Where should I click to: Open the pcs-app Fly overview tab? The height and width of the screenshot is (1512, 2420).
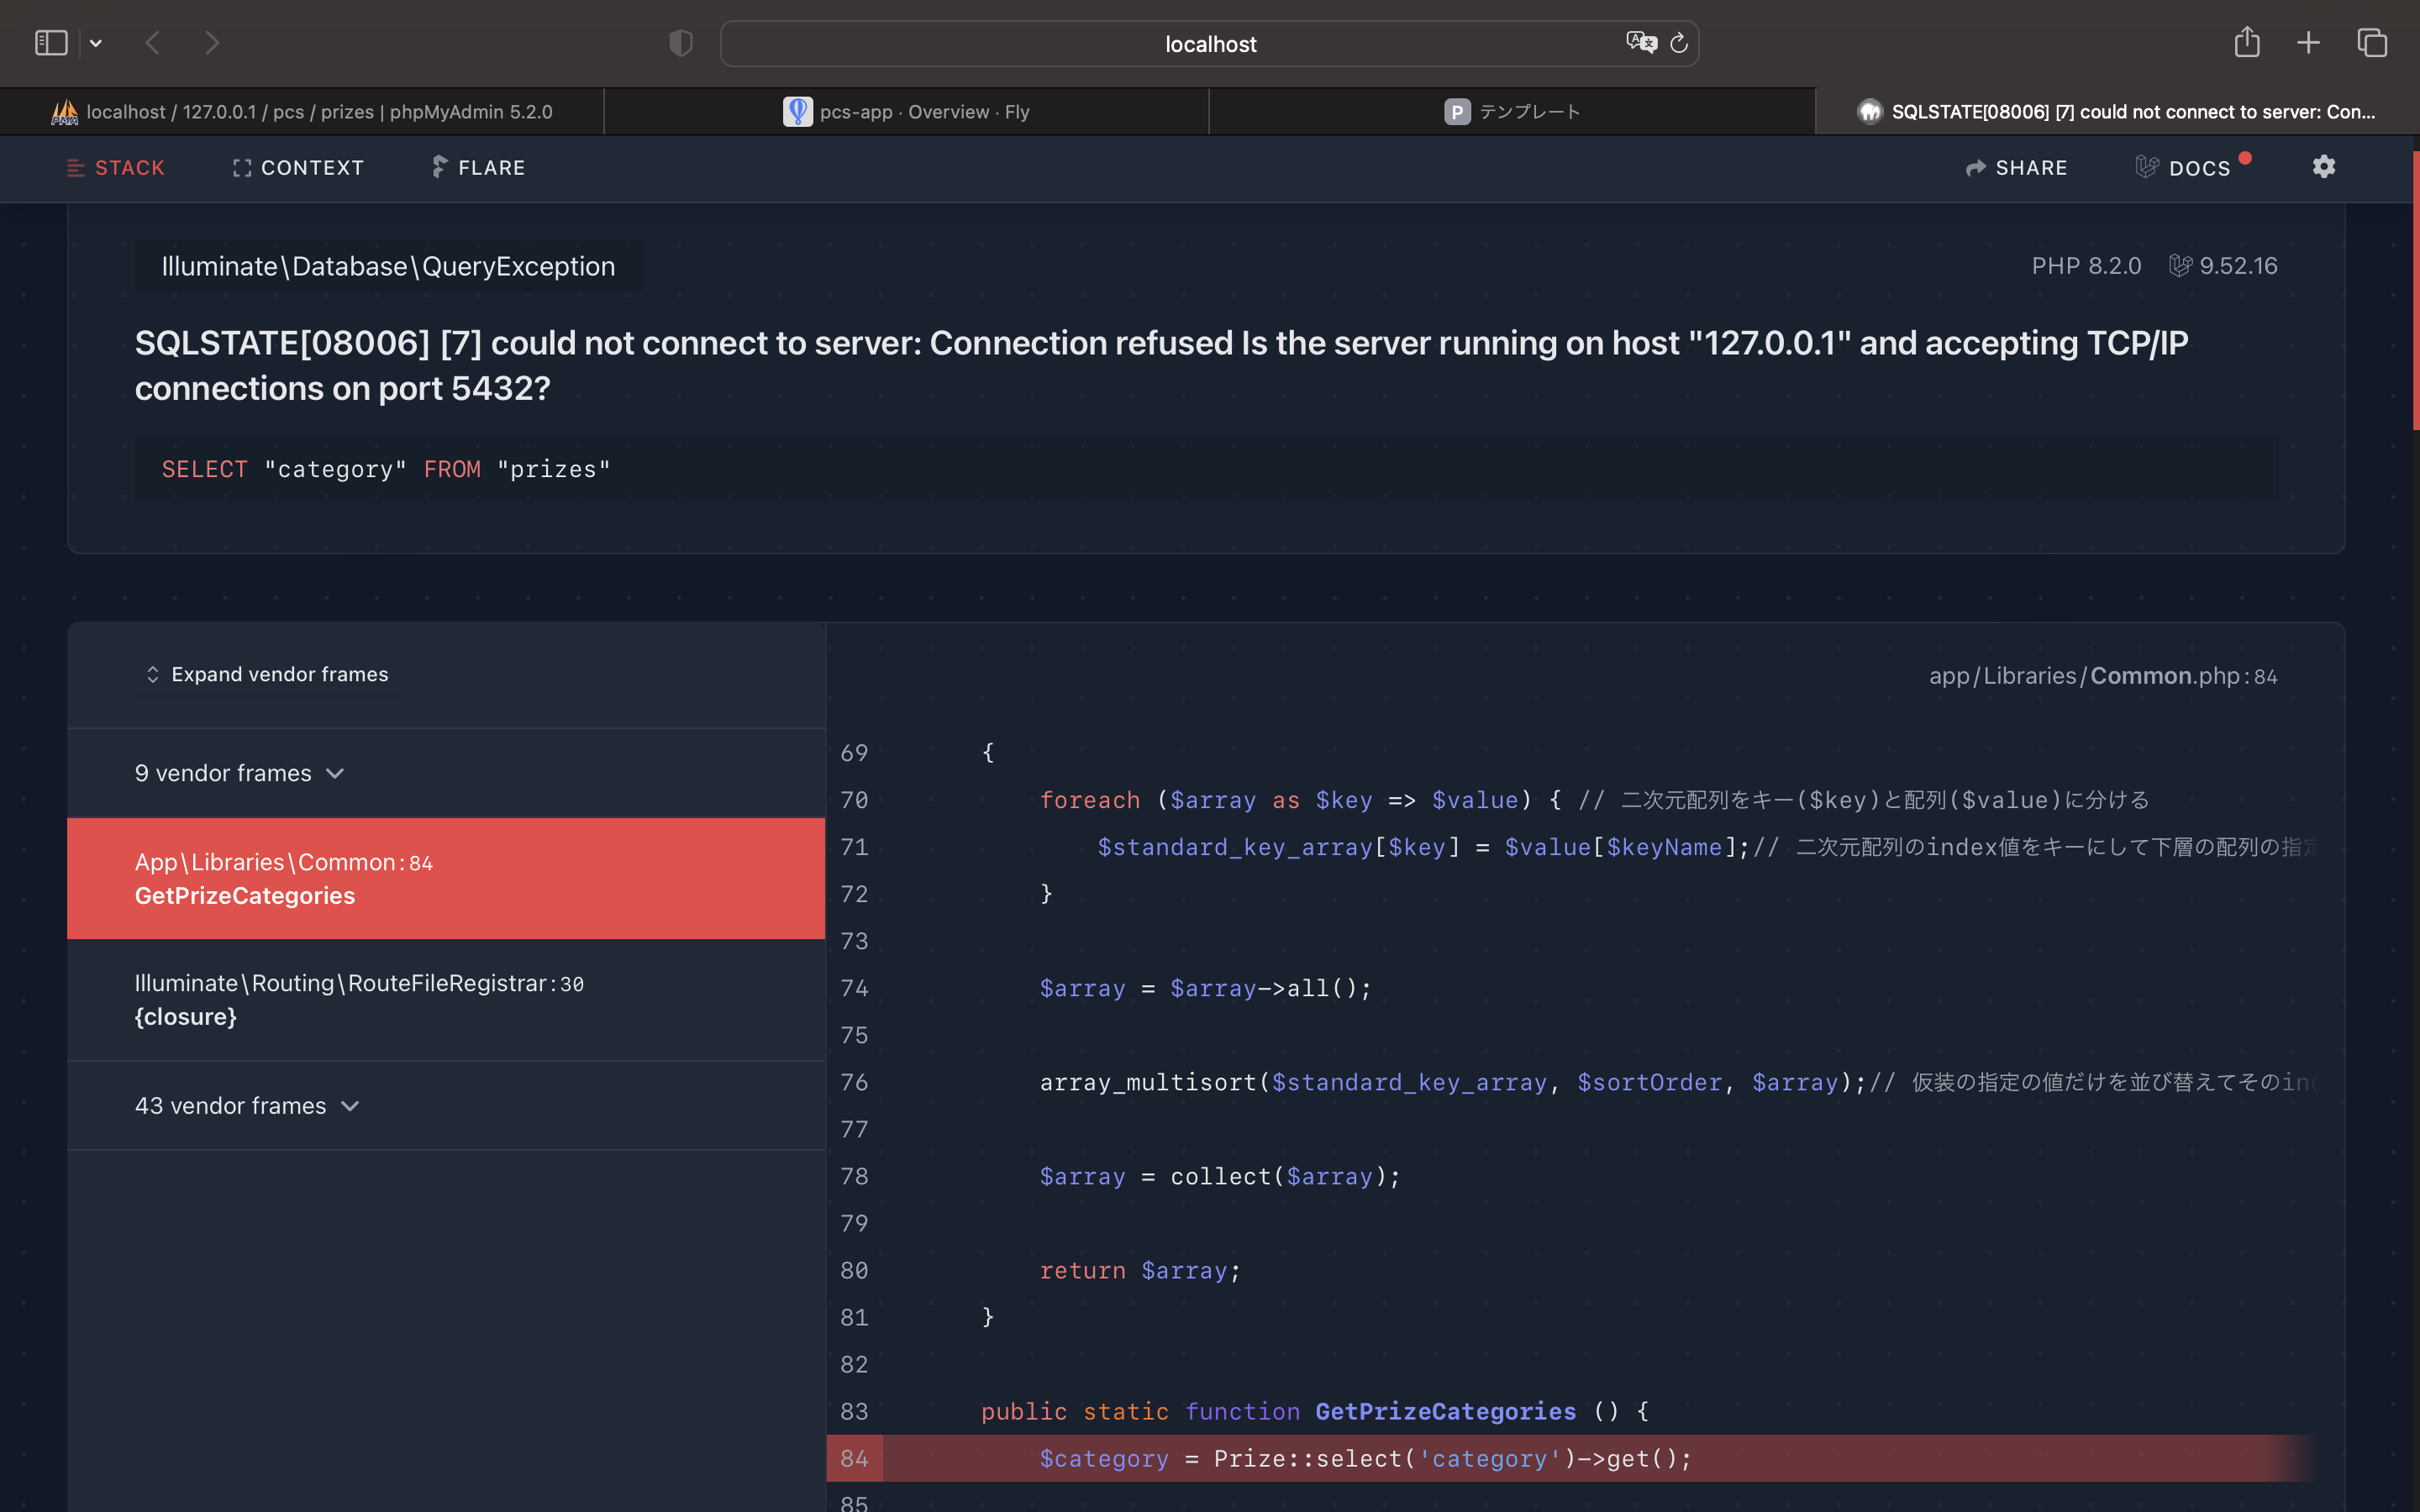[906, 112]
